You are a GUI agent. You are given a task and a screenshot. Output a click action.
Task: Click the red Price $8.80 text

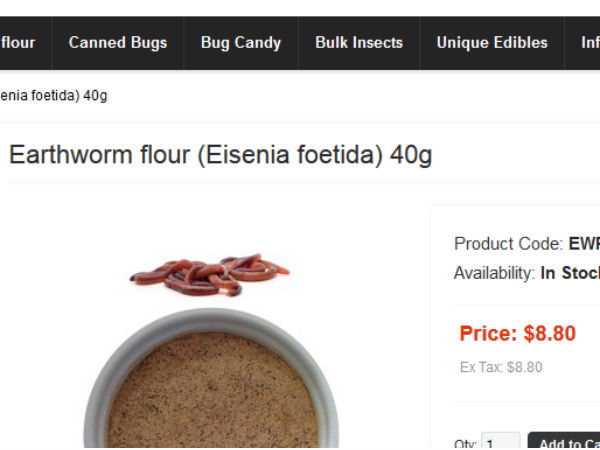(x=517, y=333)
